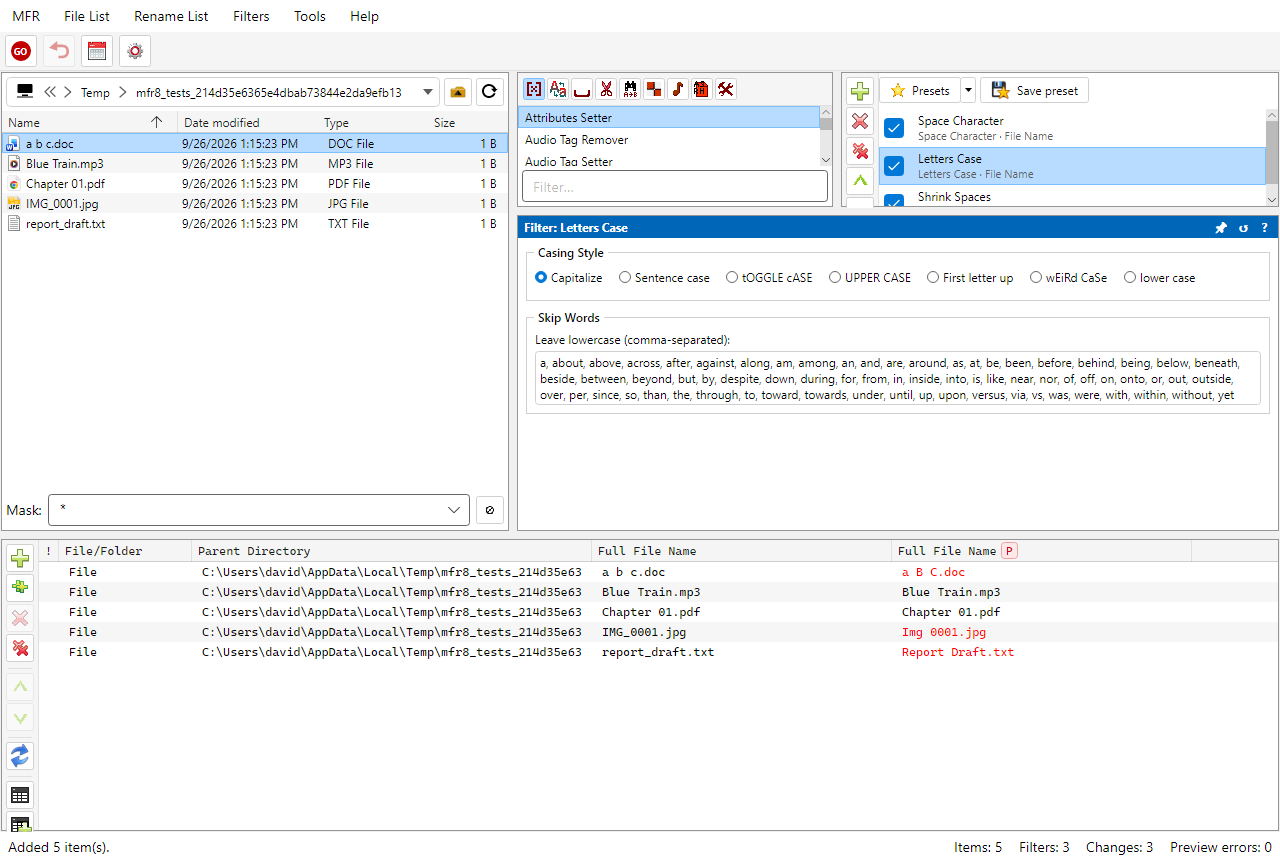Pin the Letters Case filter panel
The image size is (1280, 860).
(x=1221, y=228)
